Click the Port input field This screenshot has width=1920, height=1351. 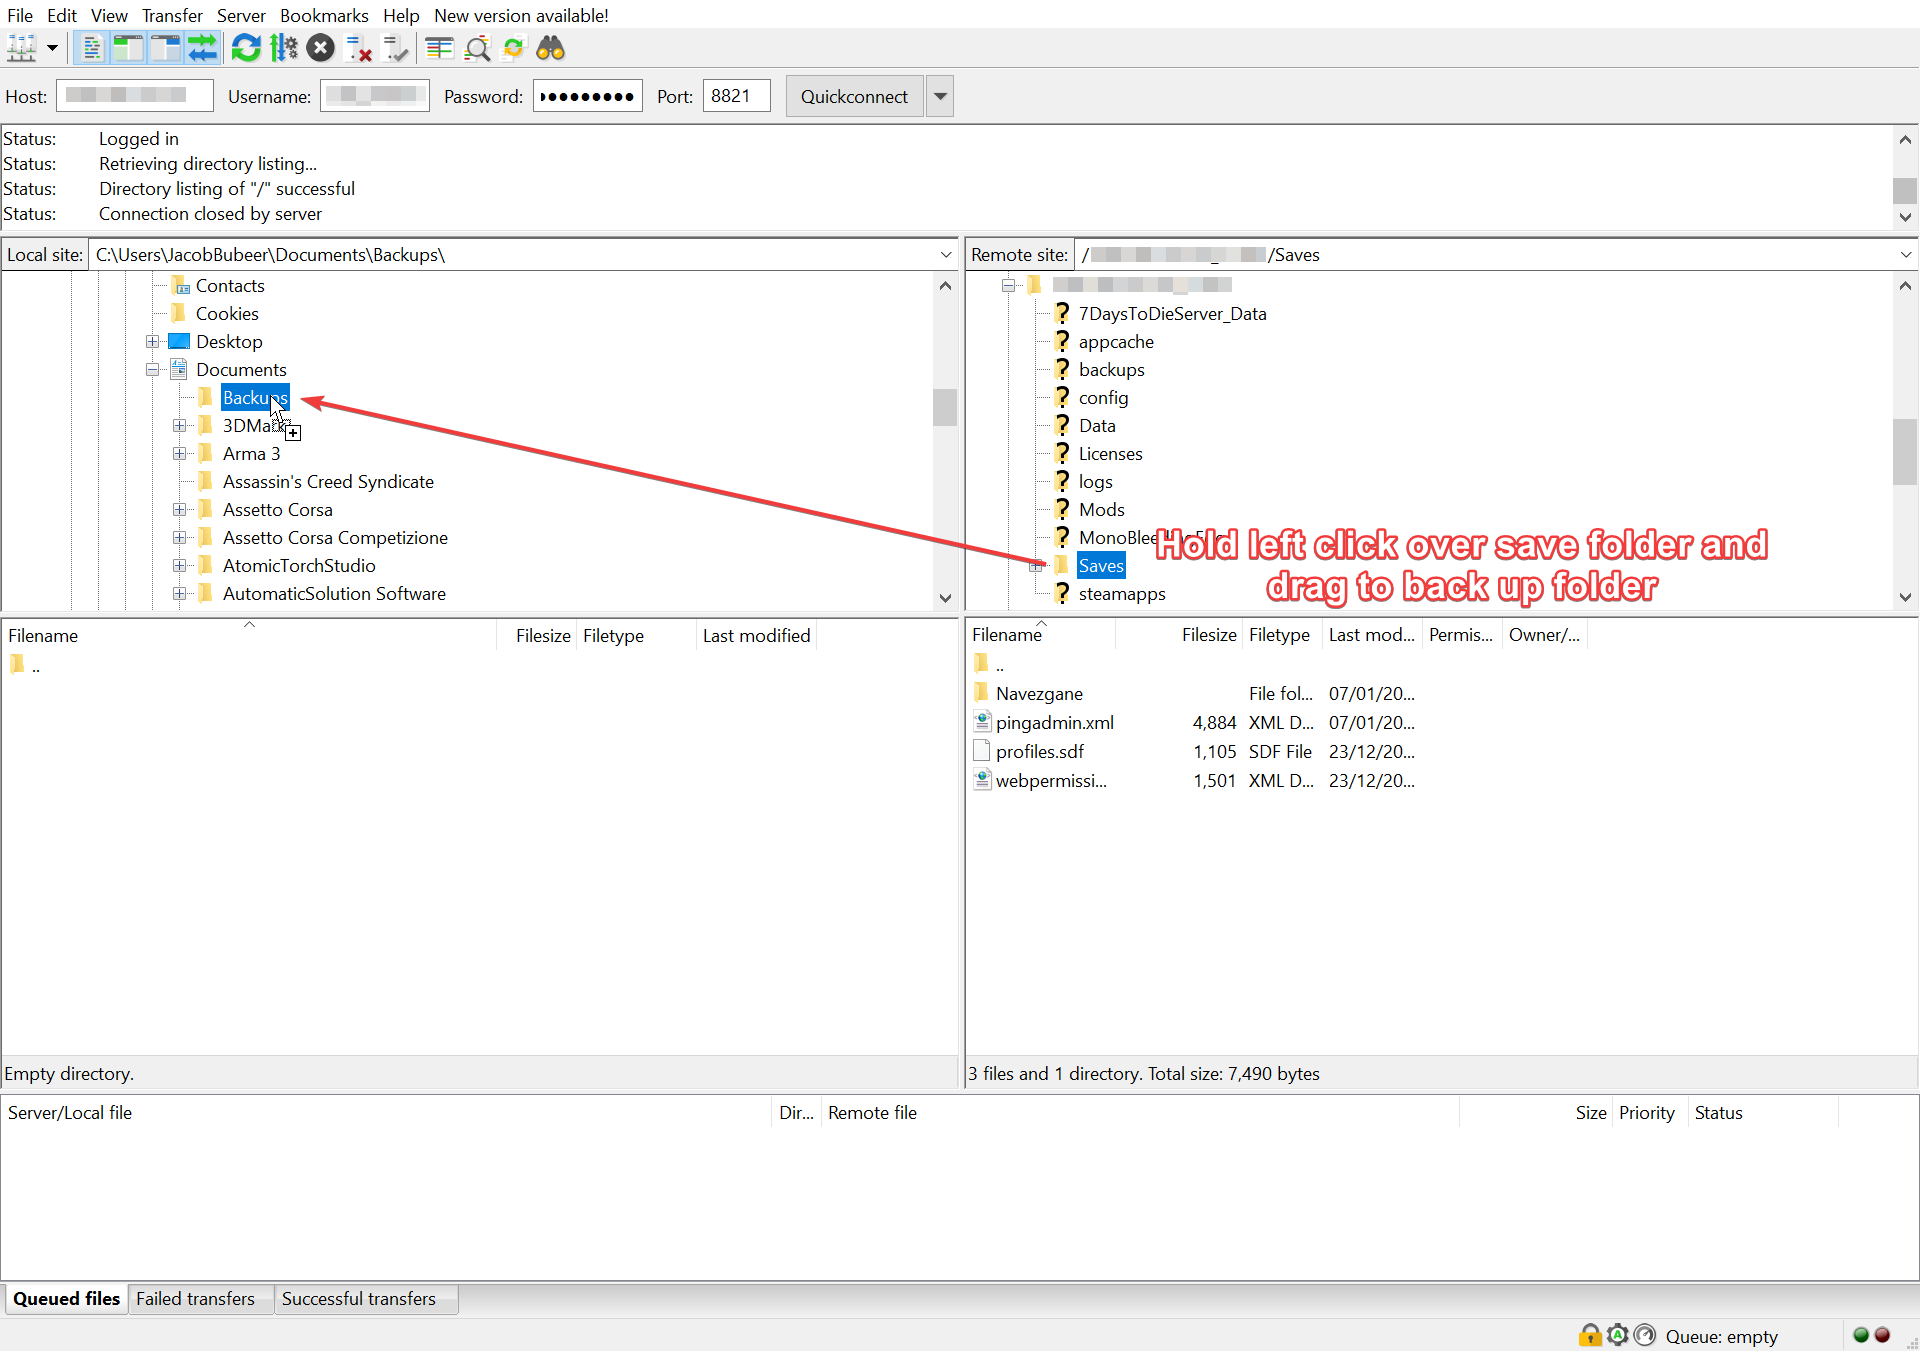[x=737, y=97]
